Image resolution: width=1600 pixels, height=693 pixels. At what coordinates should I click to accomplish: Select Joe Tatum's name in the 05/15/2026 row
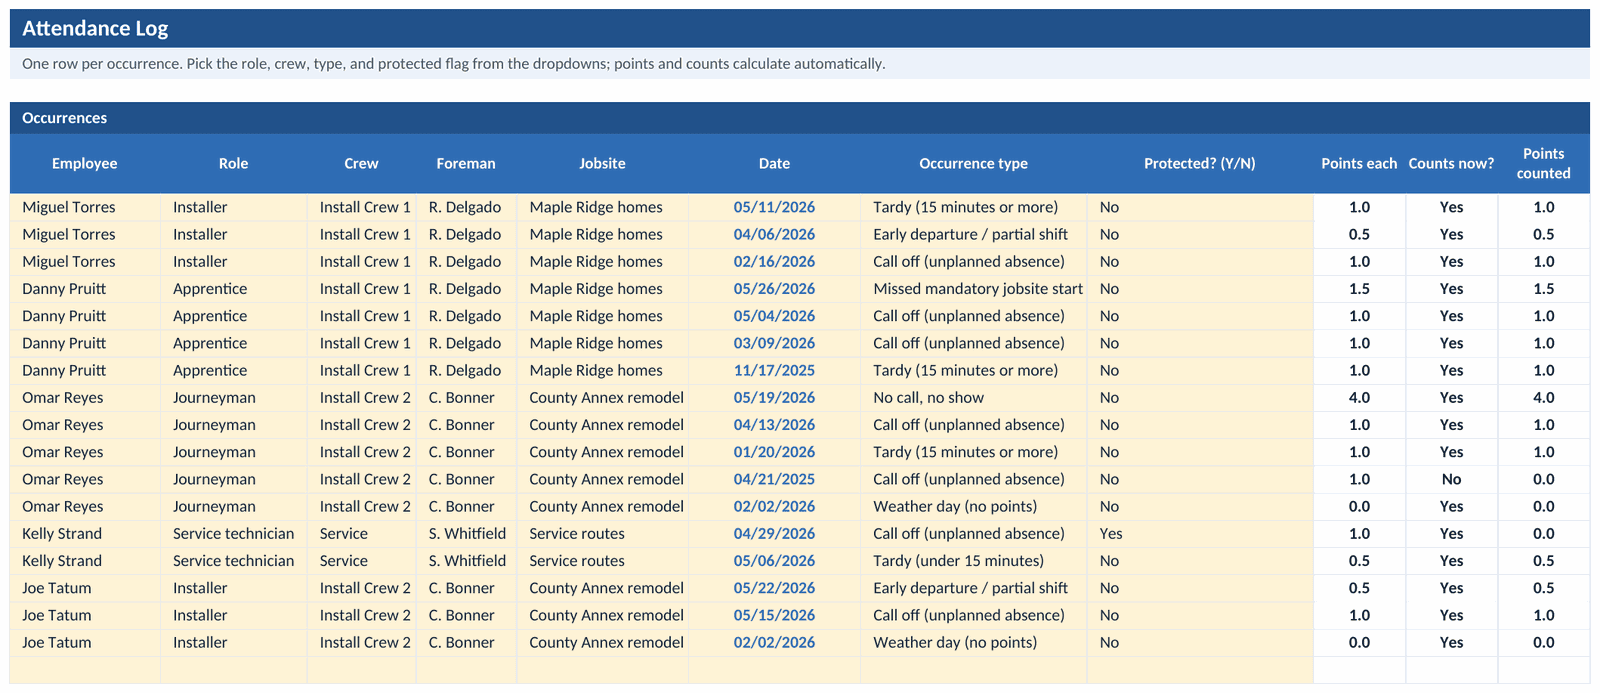[85, 615]
